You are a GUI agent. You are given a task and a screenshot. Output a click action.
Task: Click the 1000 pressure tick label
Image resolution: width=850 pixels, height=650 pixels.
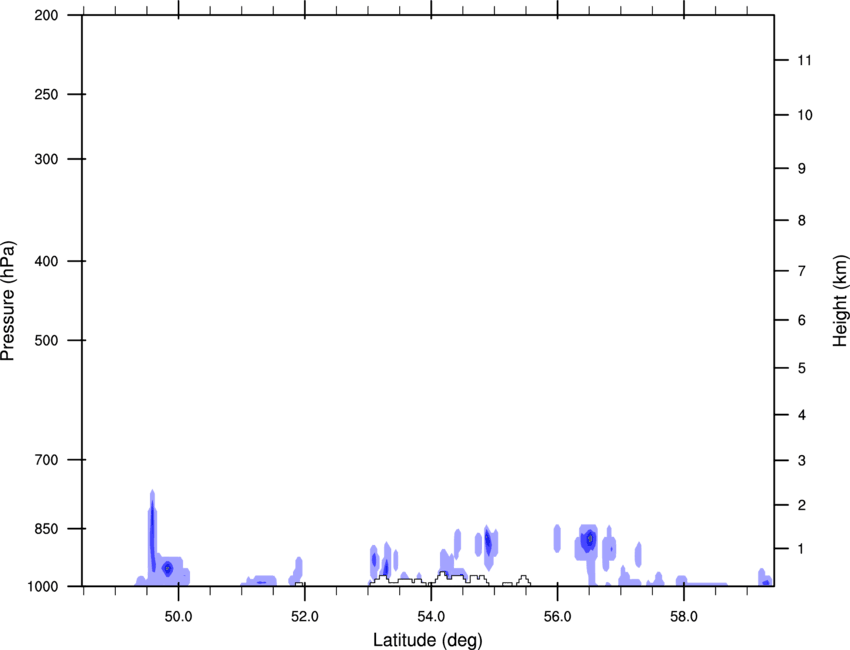point(42,587)
